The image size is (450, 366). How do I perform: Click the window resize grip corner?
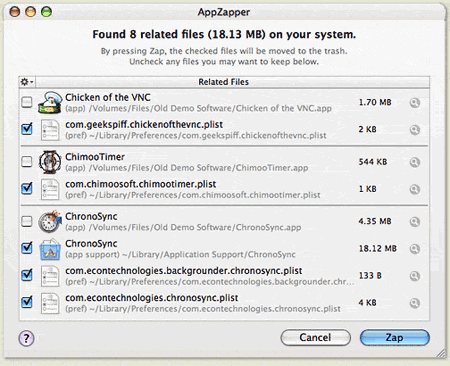(x=441, y=353)
